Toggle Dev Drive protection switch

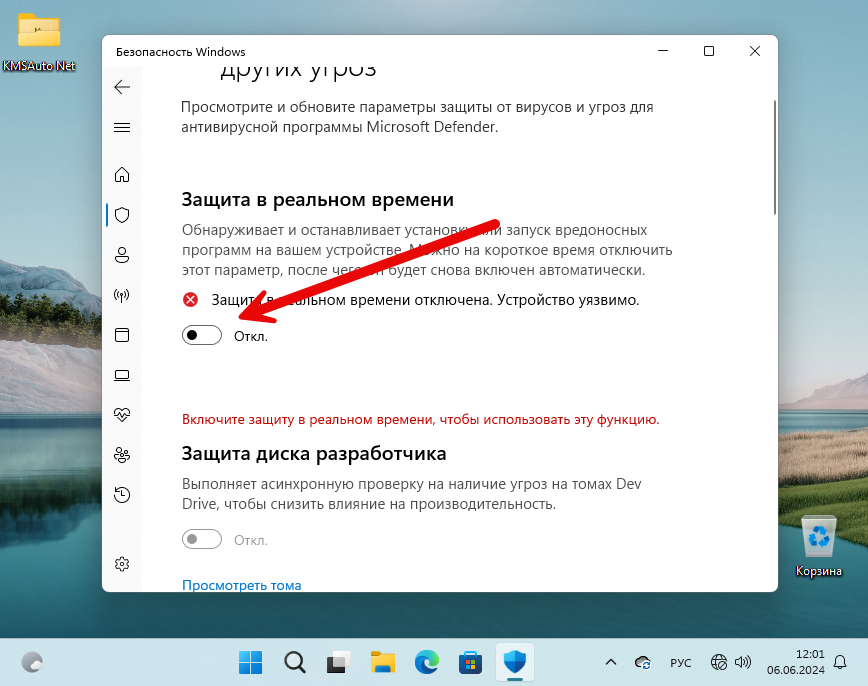[x=202, y=539]
